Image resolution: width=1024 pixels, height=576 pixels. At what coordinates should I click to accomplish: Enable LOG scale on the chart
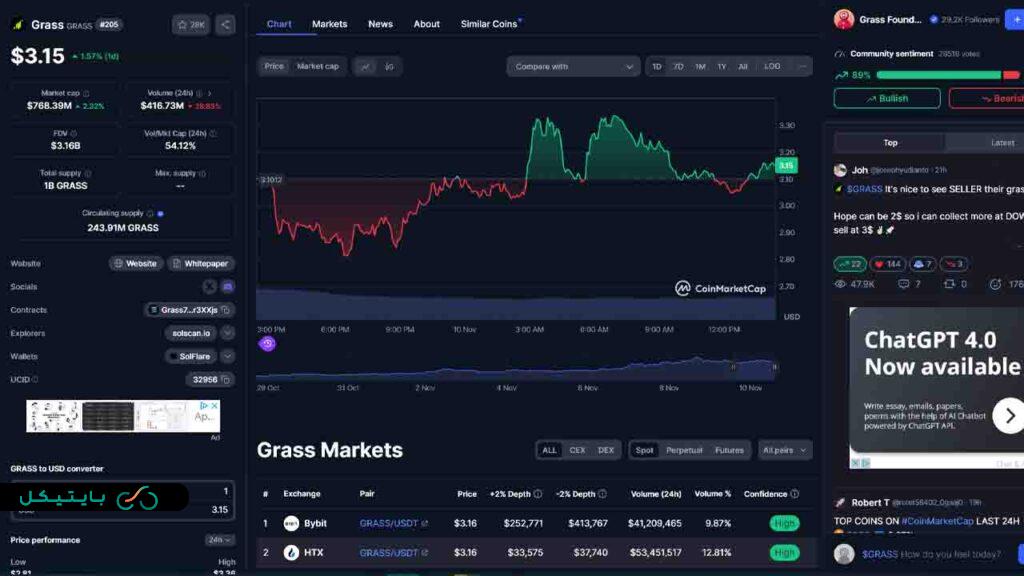[x=771, y=65]
